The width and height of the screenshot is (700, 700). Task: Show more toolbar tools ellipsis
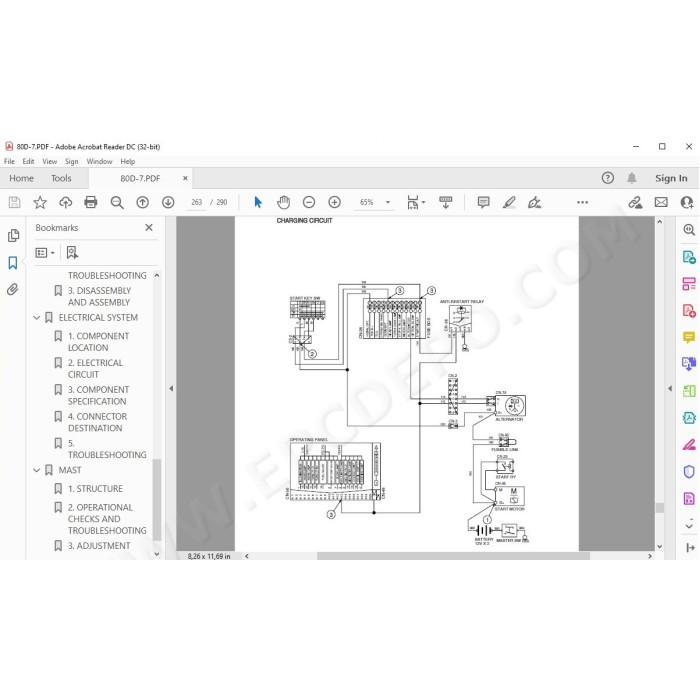tap(582, 202)
